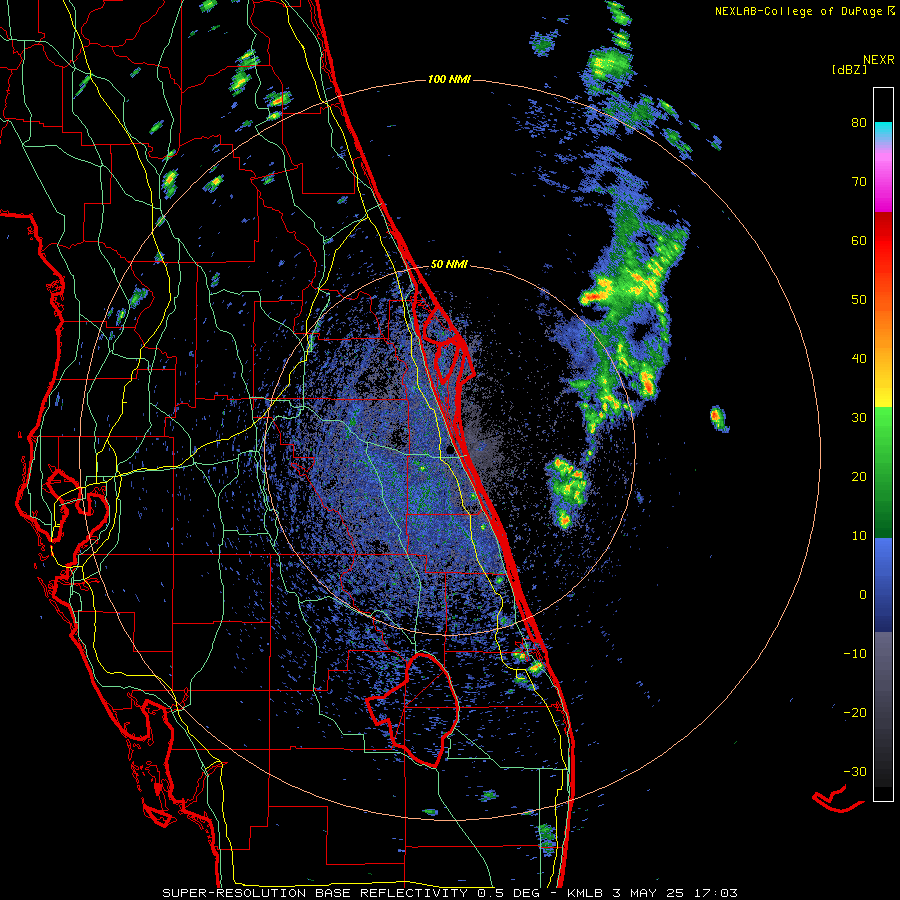Click the [dBZ] legend unit label

tap(849, 69)
